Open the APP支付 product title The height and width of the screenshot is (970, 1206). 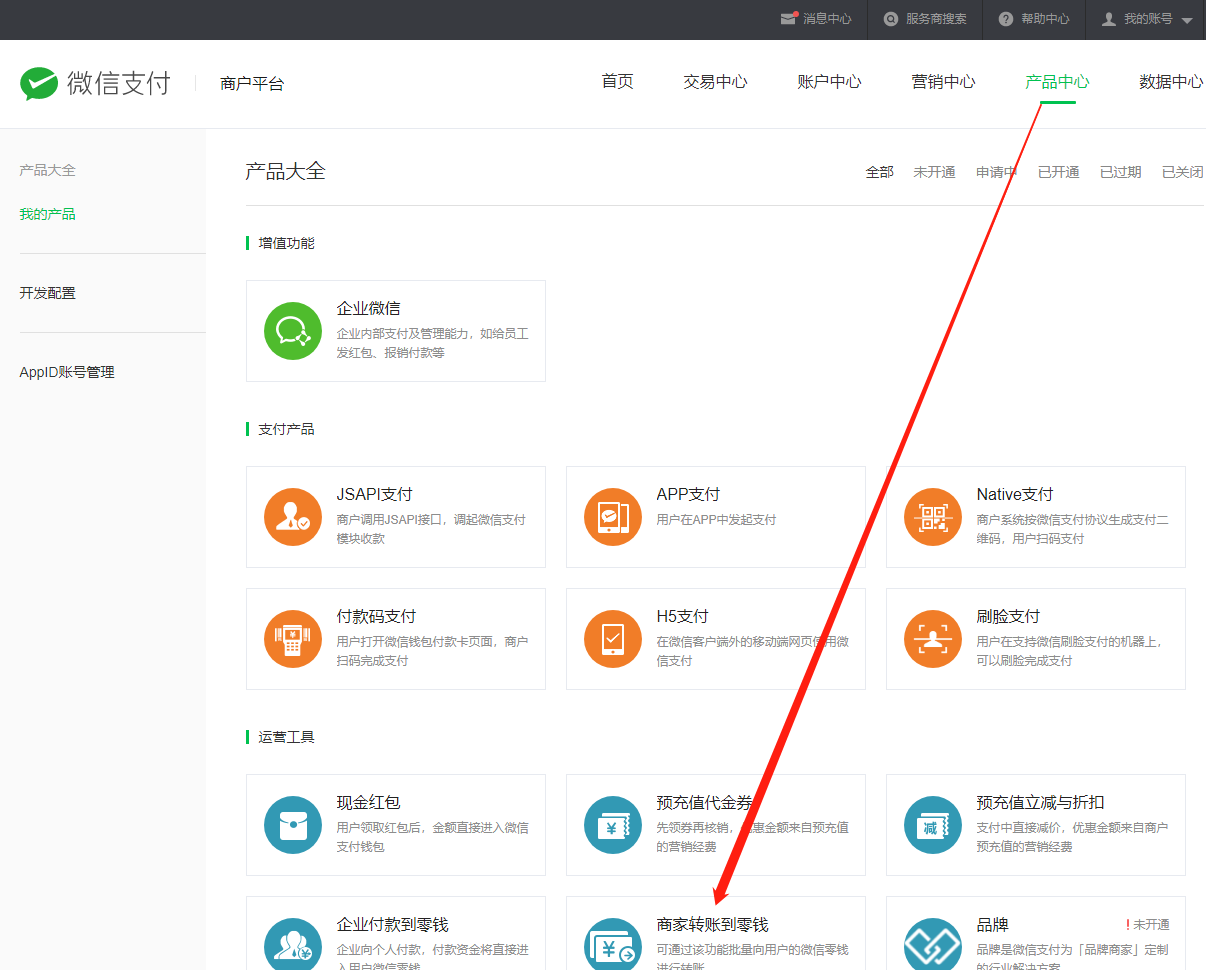click(x=688, y=495)
